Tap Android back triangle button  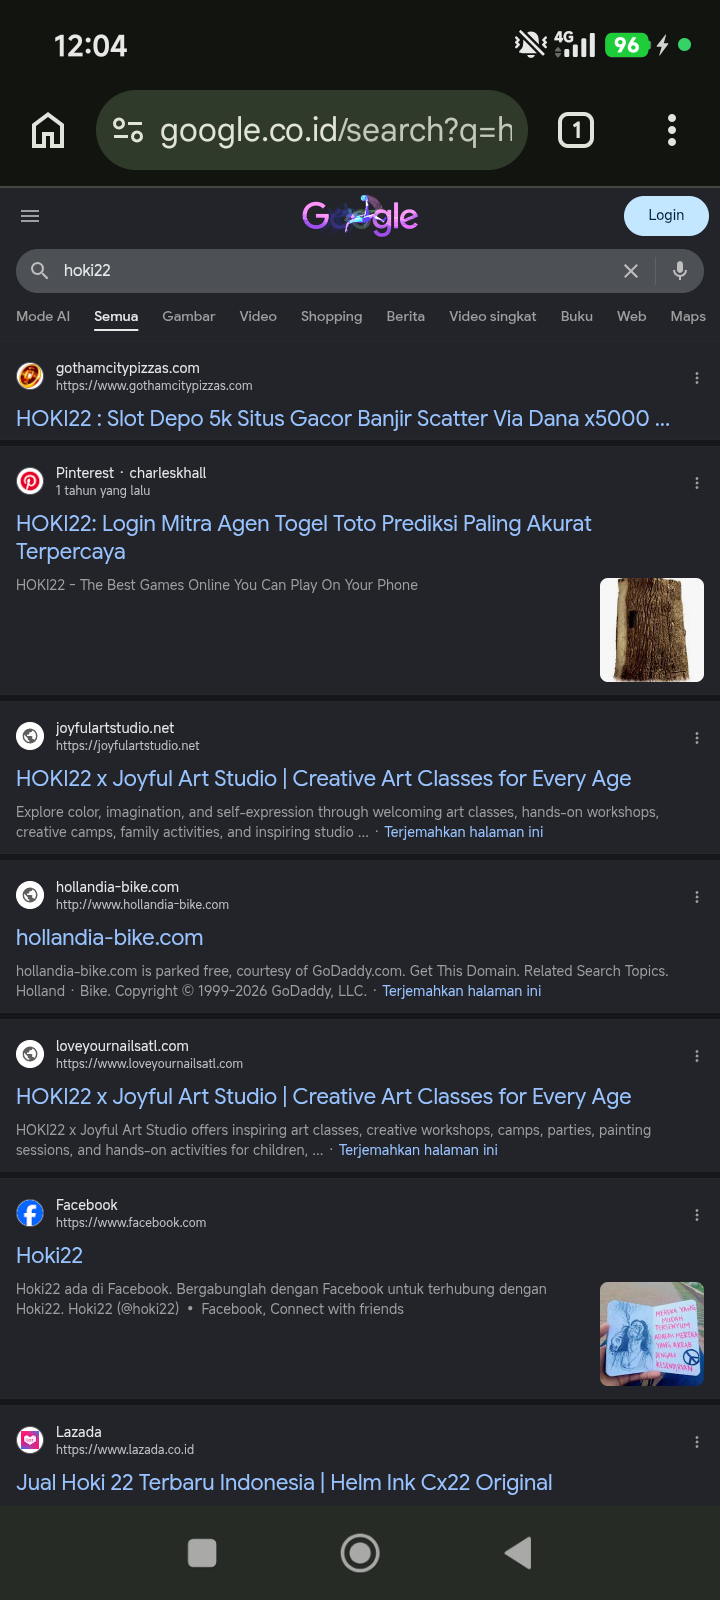pyautogui.click(x=518, y=1552)
